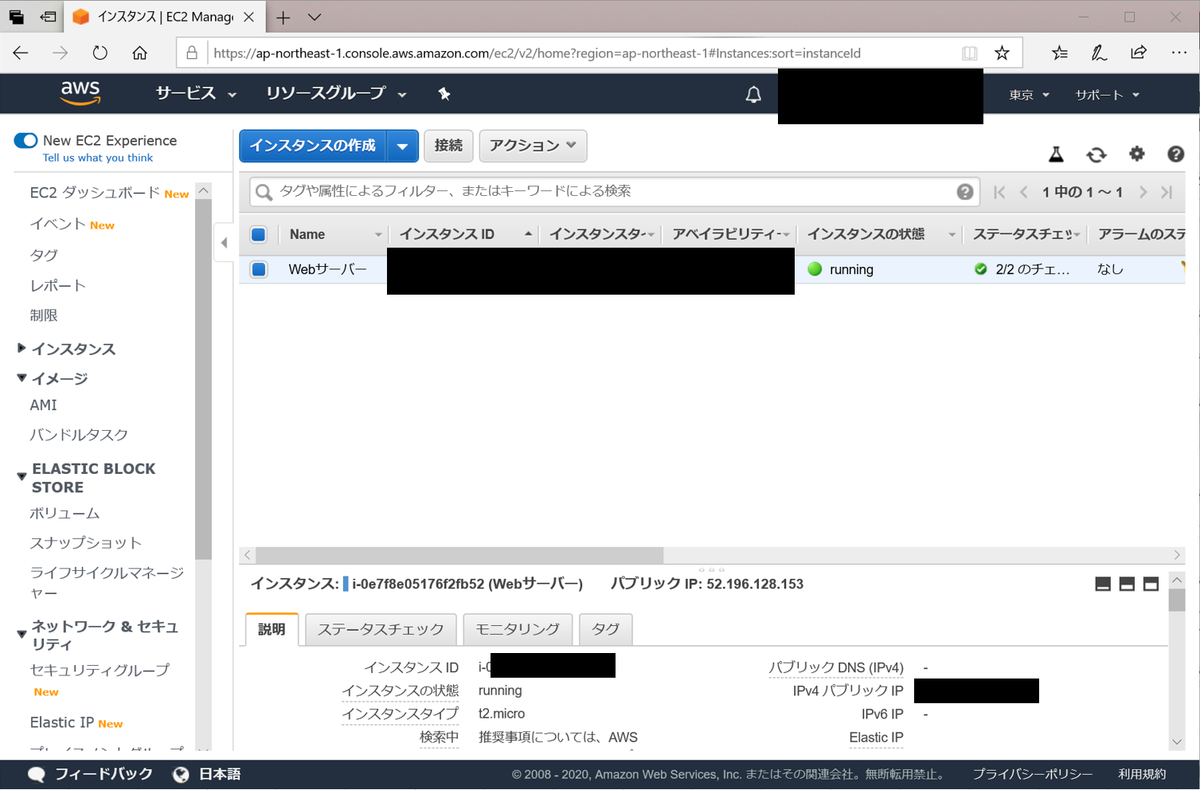Open settings gear for table columns

(x=1137, y=154)
